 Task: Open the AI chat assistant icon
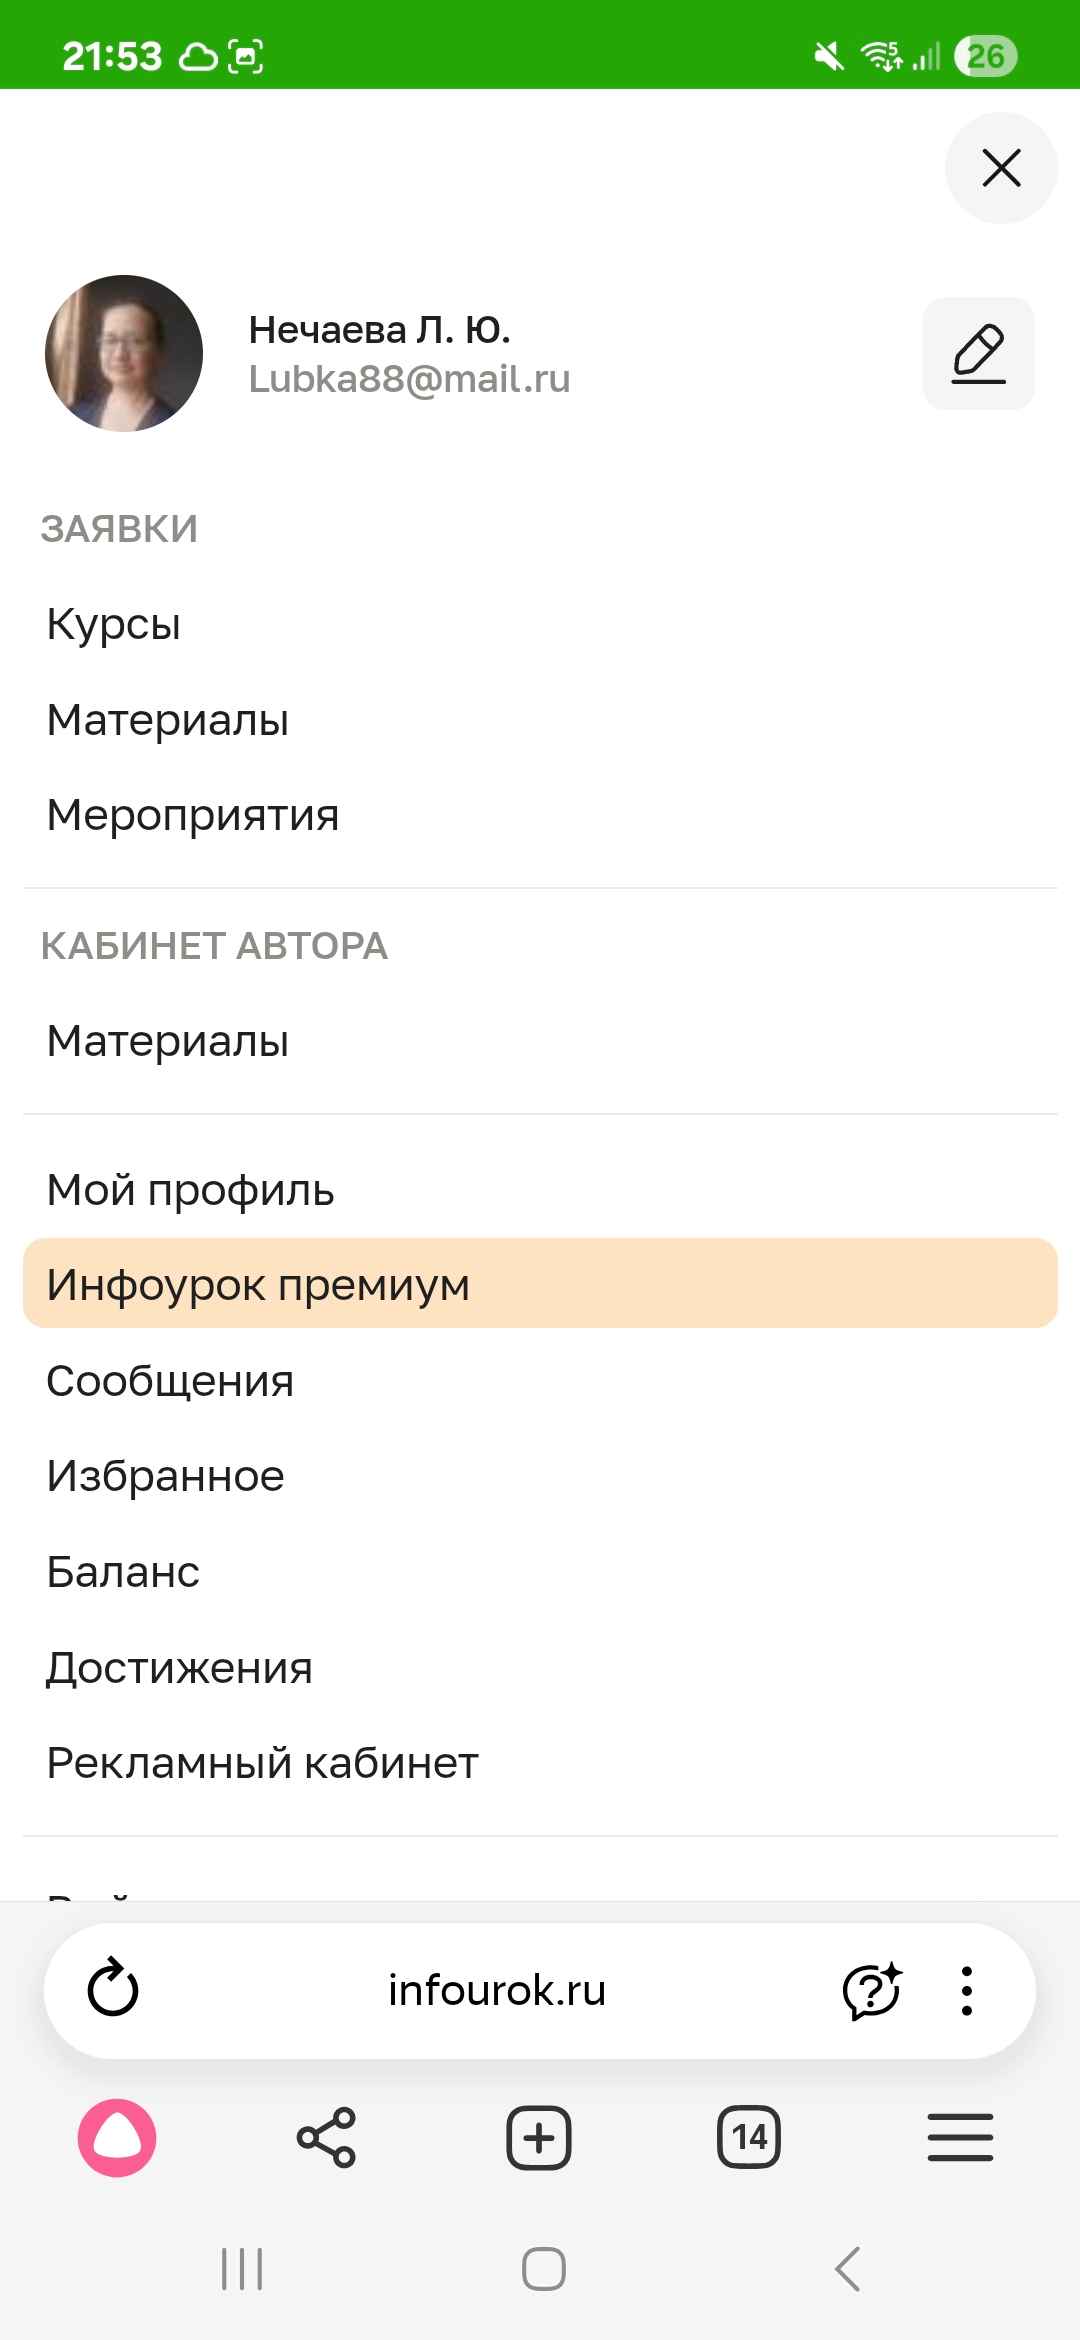[872, 1990]
